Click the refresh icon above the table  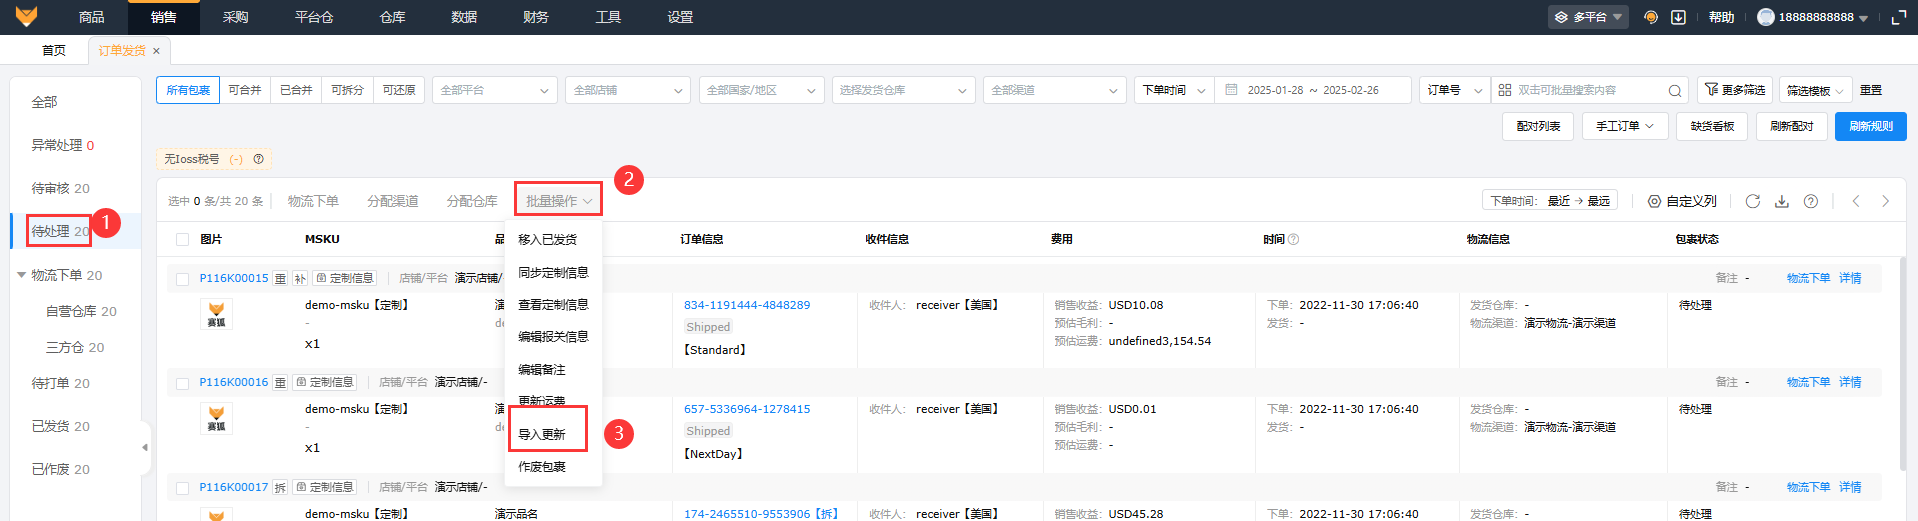1752,201
